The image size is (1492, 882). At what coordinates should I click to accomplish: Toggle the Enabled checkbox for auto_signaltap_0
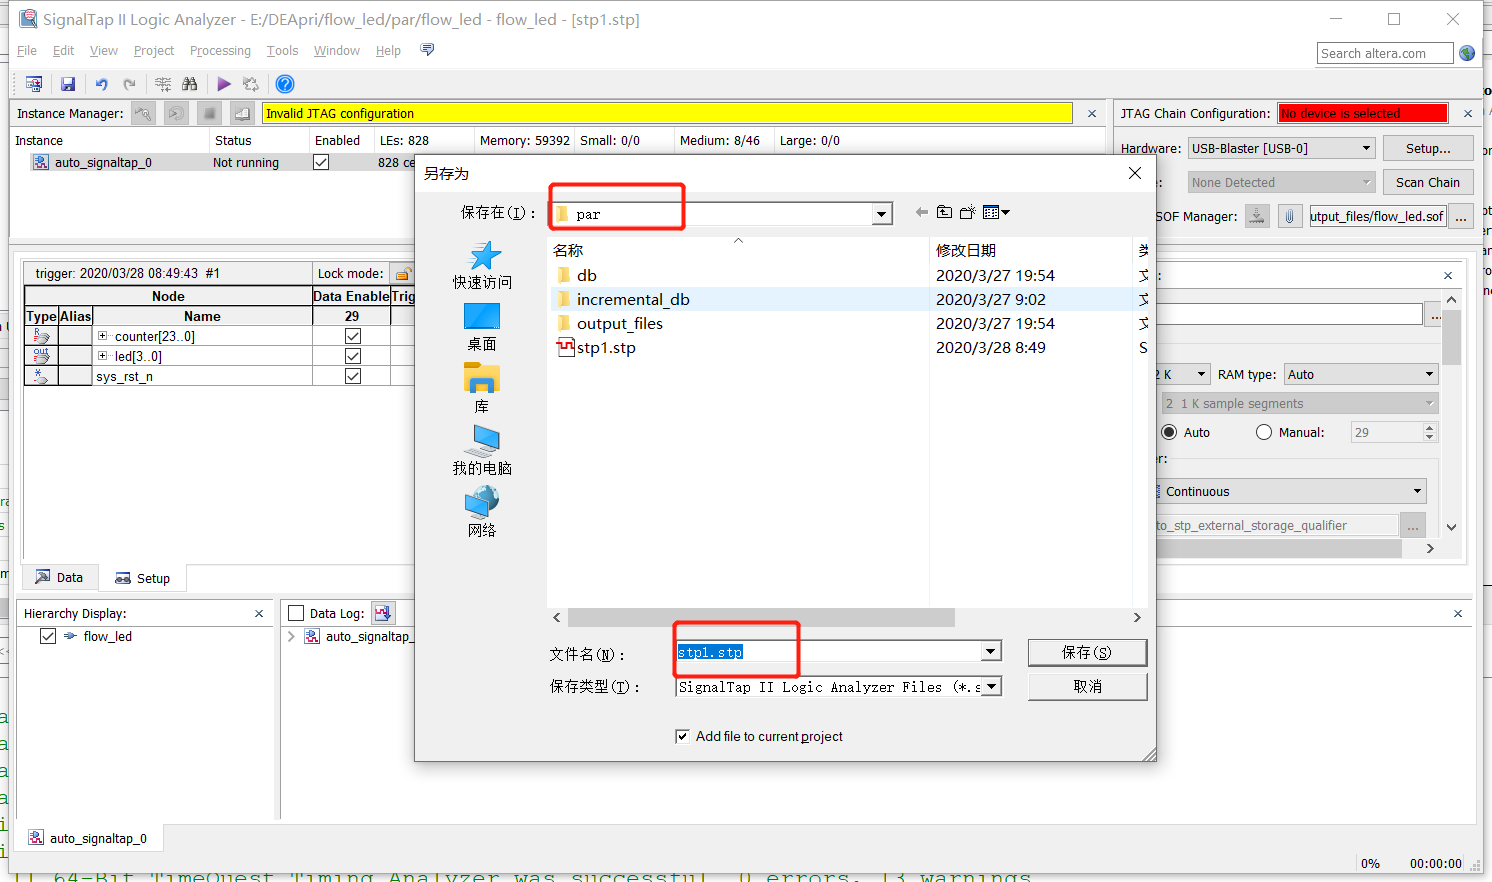pos(322,161)
